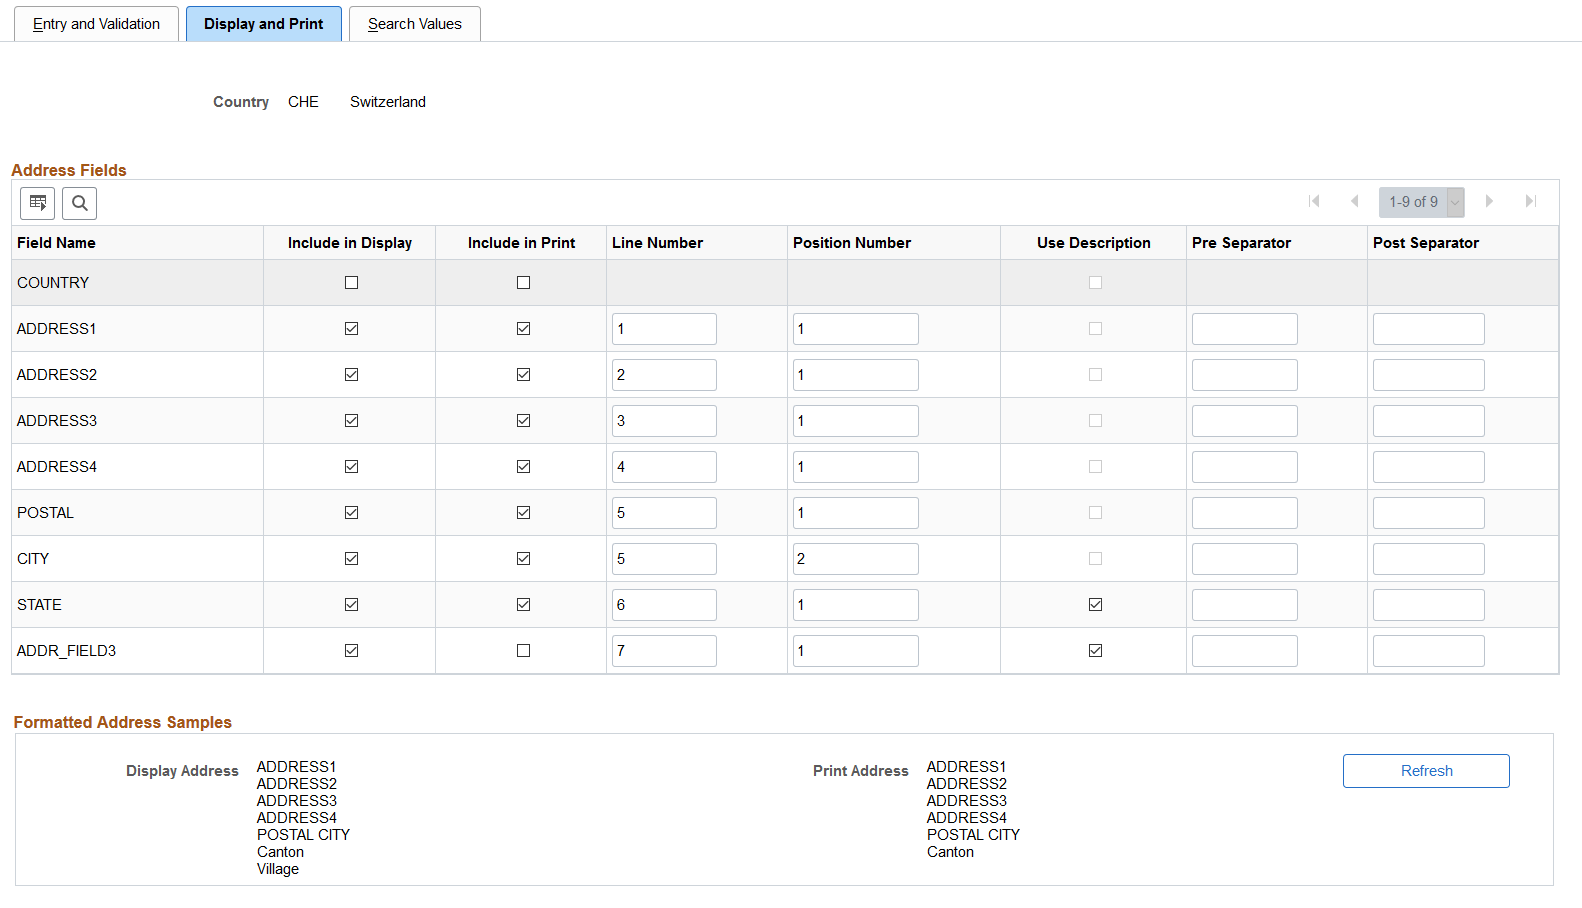Viewport: 1582px width, 908px height.
Task: Uncheck Include in Display for CITY
Action: pyautogui.click(x=351, y=559)
